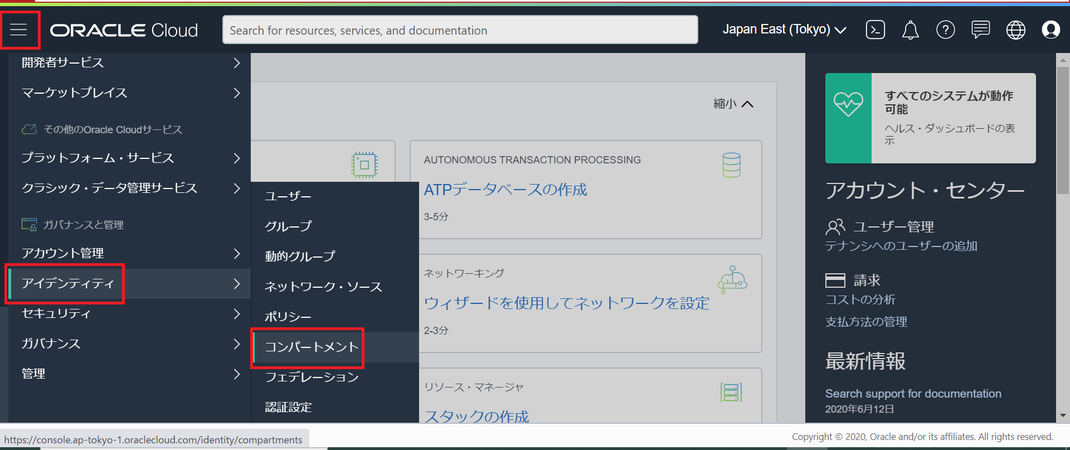Click the その他のOracle Cloudサービス cloud icon
Image resolution: width=1070 pixels, height=450 pixels.
(x=29, y=128)
